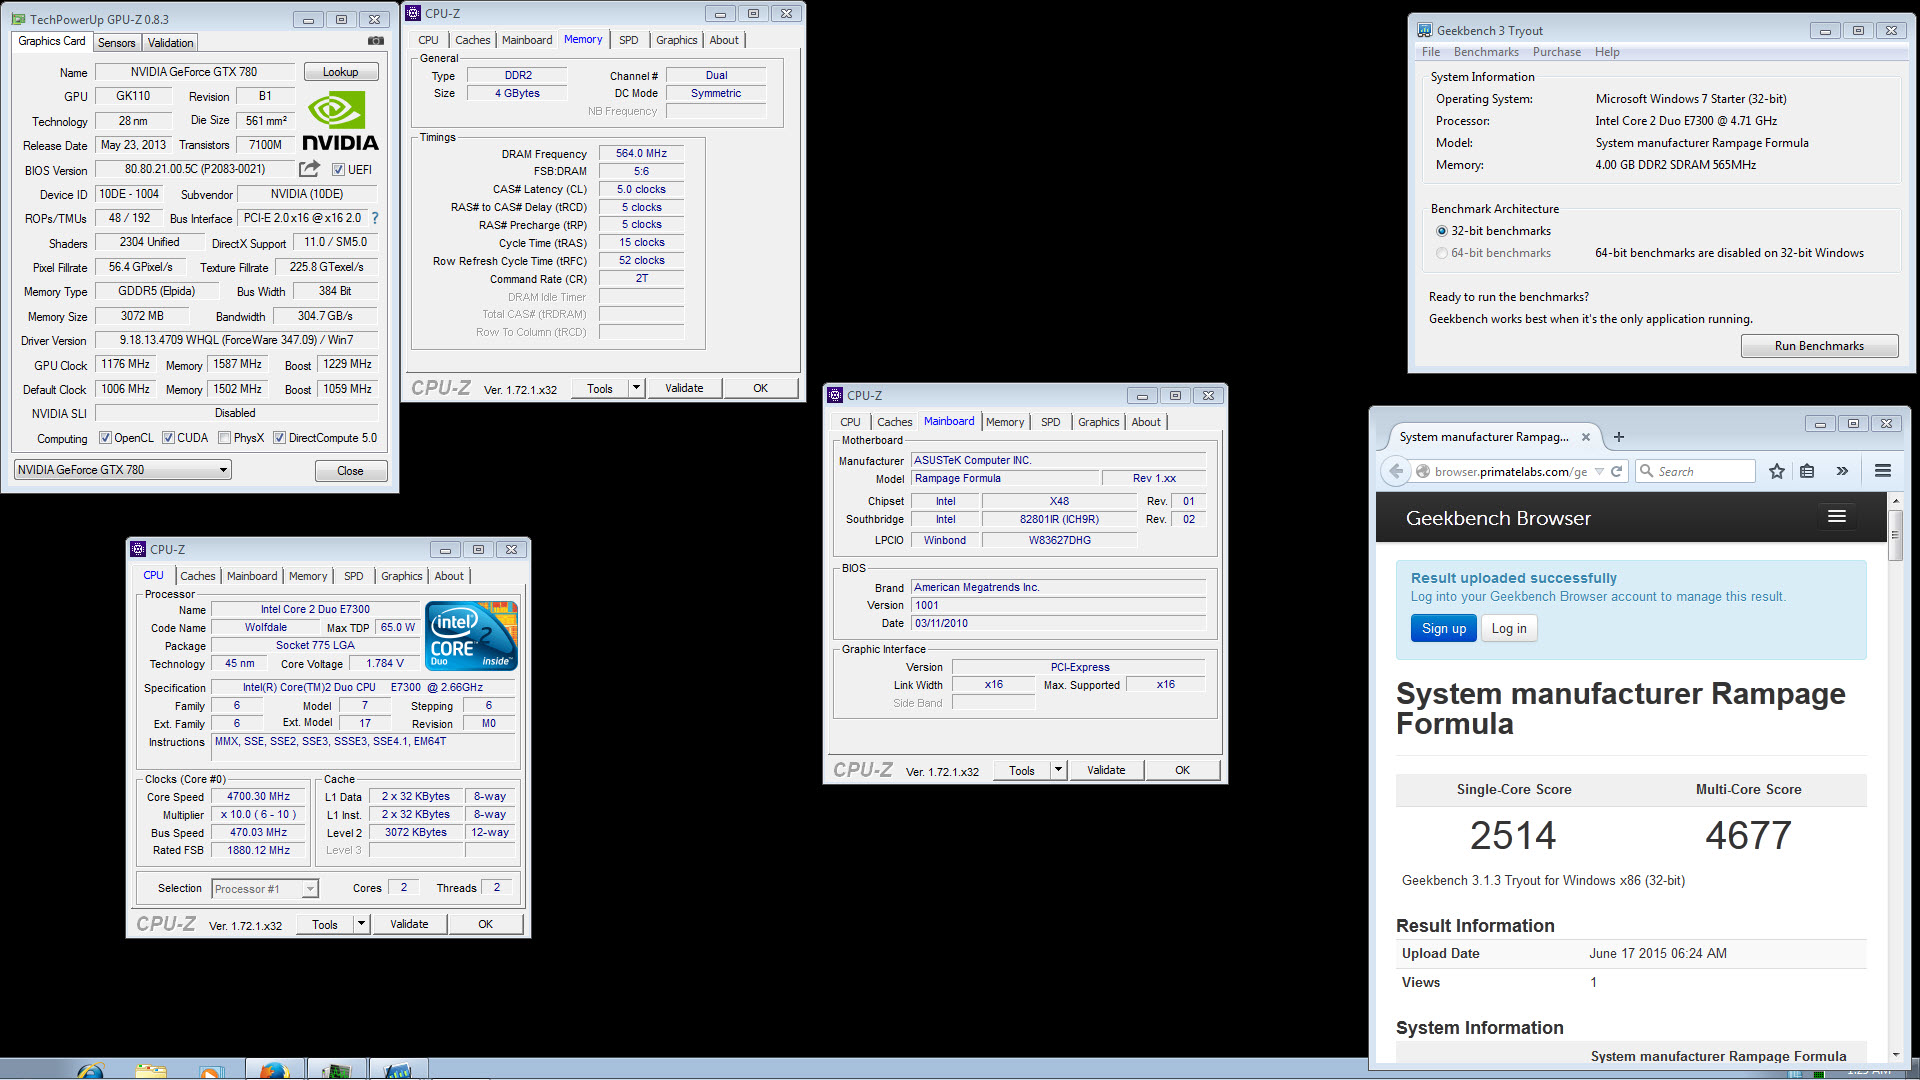Click the Firefox scrollbar down arrow
The height and width of the screenshot is (1080, 1920).
(x=1895, y=1054)
